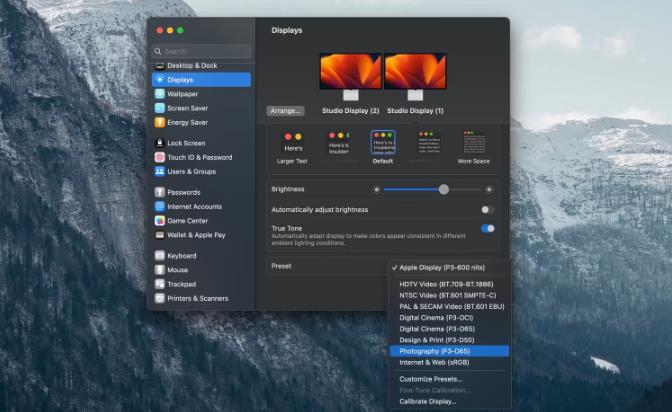Click the Studio Display (2) label
This screenshot has height=412, width=672.
pos(351,111)
